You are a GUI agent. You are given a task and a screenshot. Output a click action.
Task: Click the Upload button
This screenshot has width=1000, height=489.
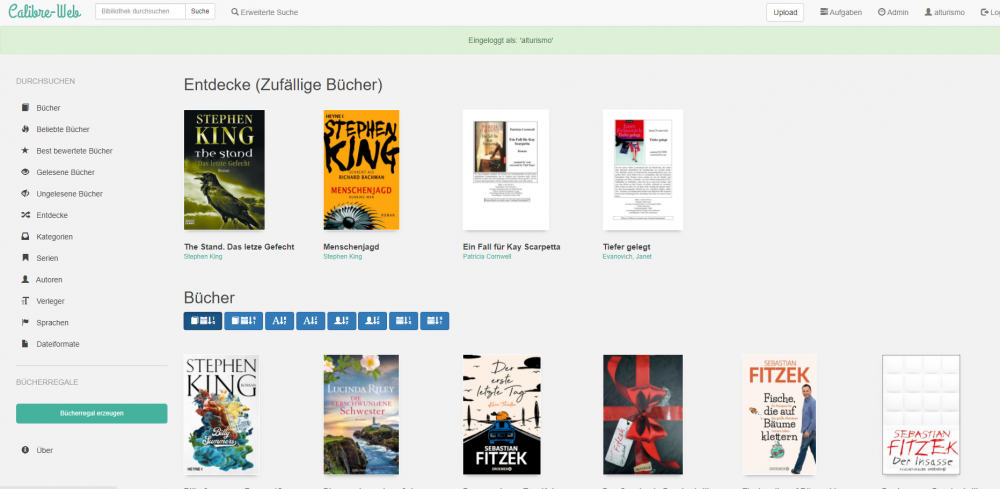pos(785,12)
